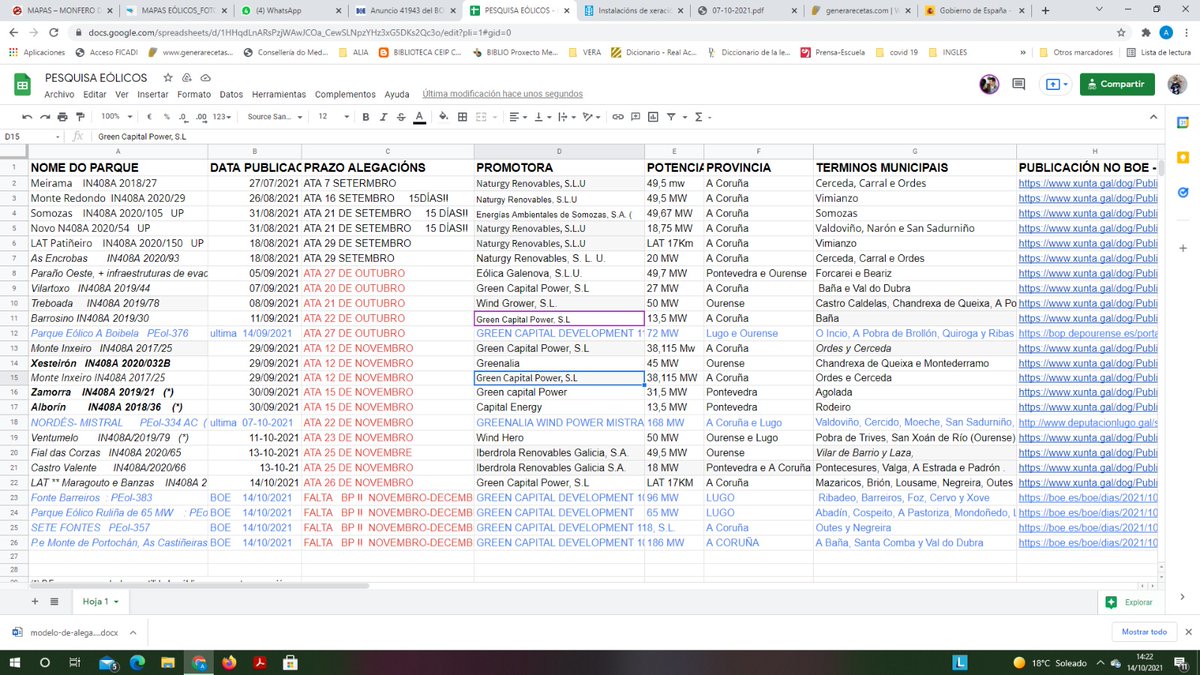Image resolution: width=1200 pixels, height=675 pixels.
Task: Open the Insertar menu
Action: (x=153, y=94)
